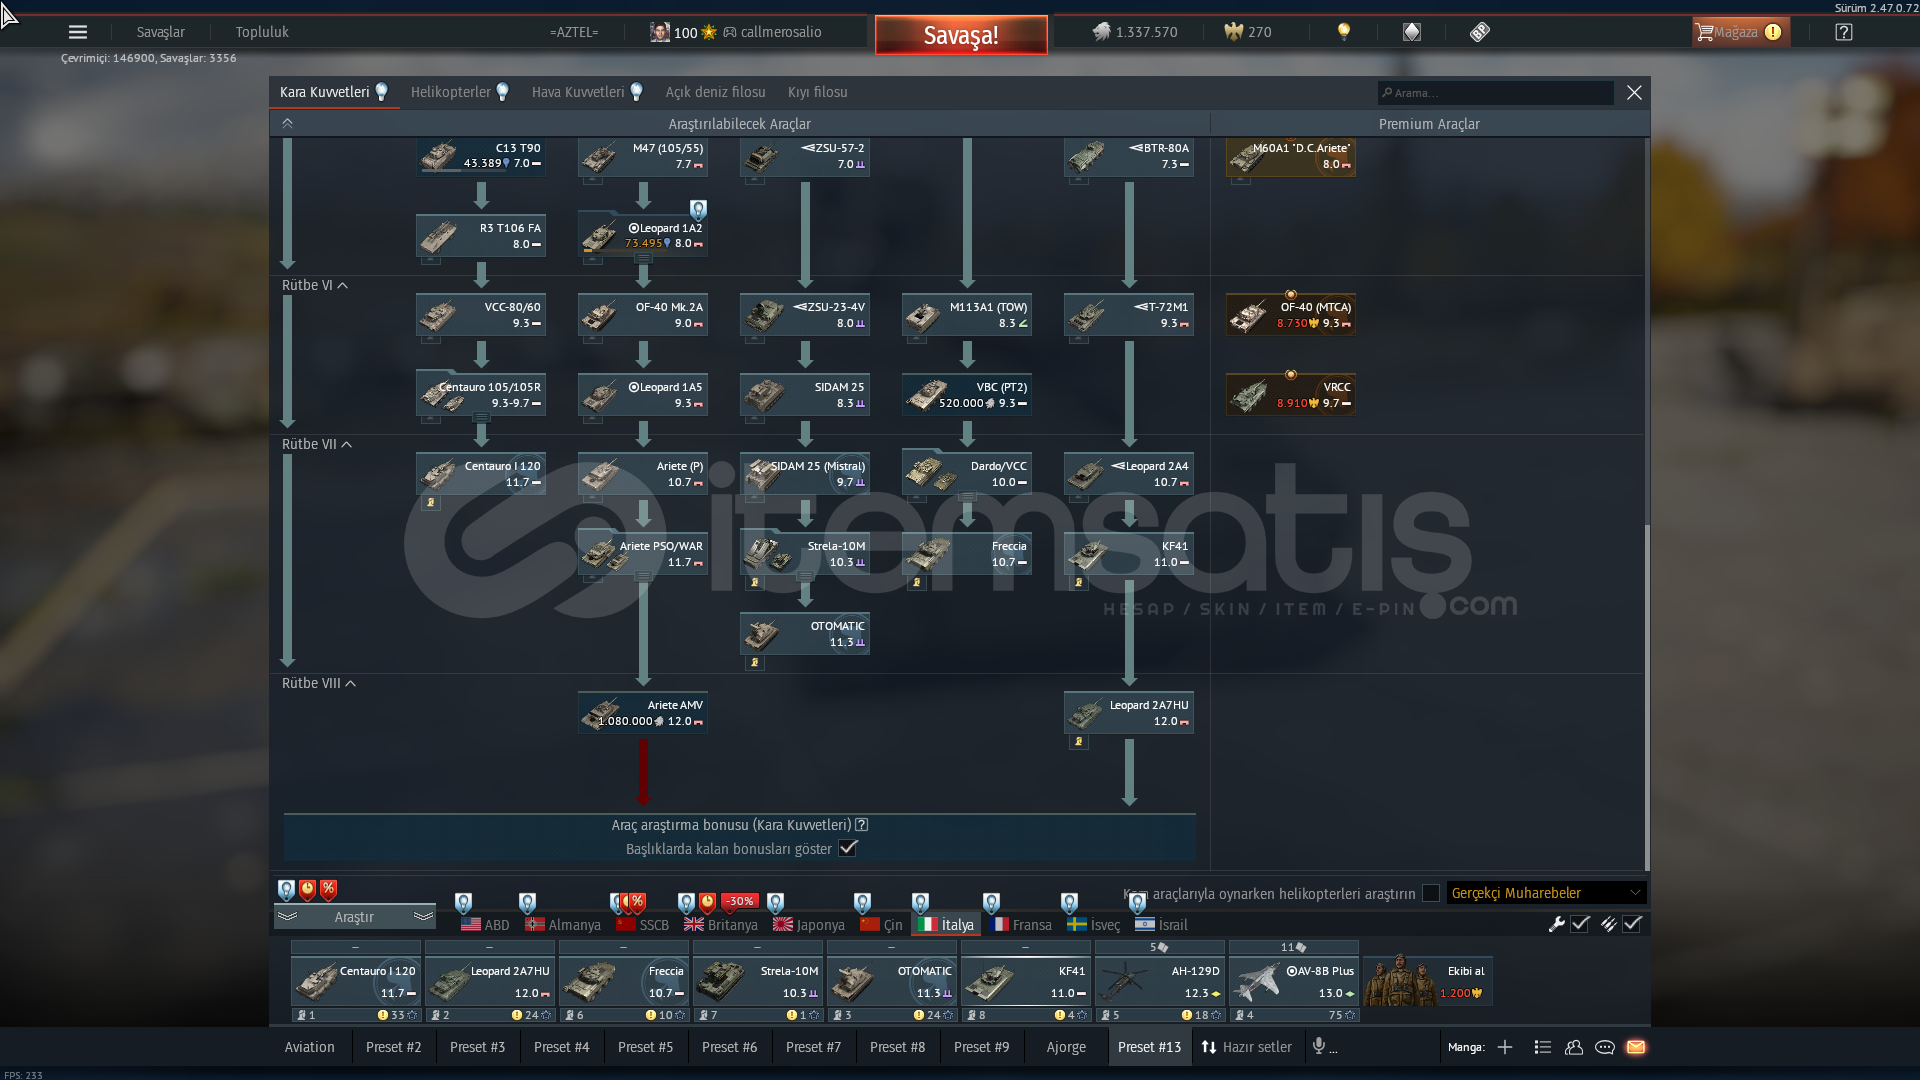Open the help question mark icon
This screenshot has width=1920, height=1080.
click(1843, 32)
